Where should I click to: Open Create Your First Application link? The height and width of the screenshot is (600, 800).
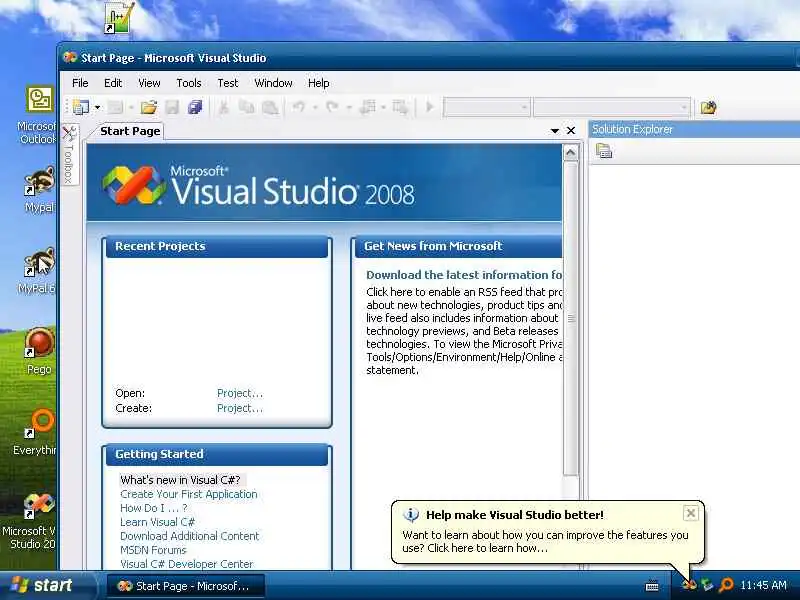click(x=189, y=494)
